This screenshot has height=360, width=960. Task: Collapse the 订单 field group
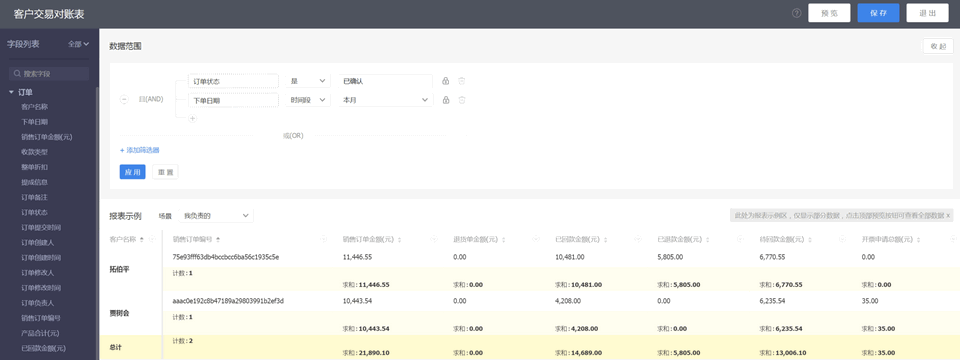(12, 92)
